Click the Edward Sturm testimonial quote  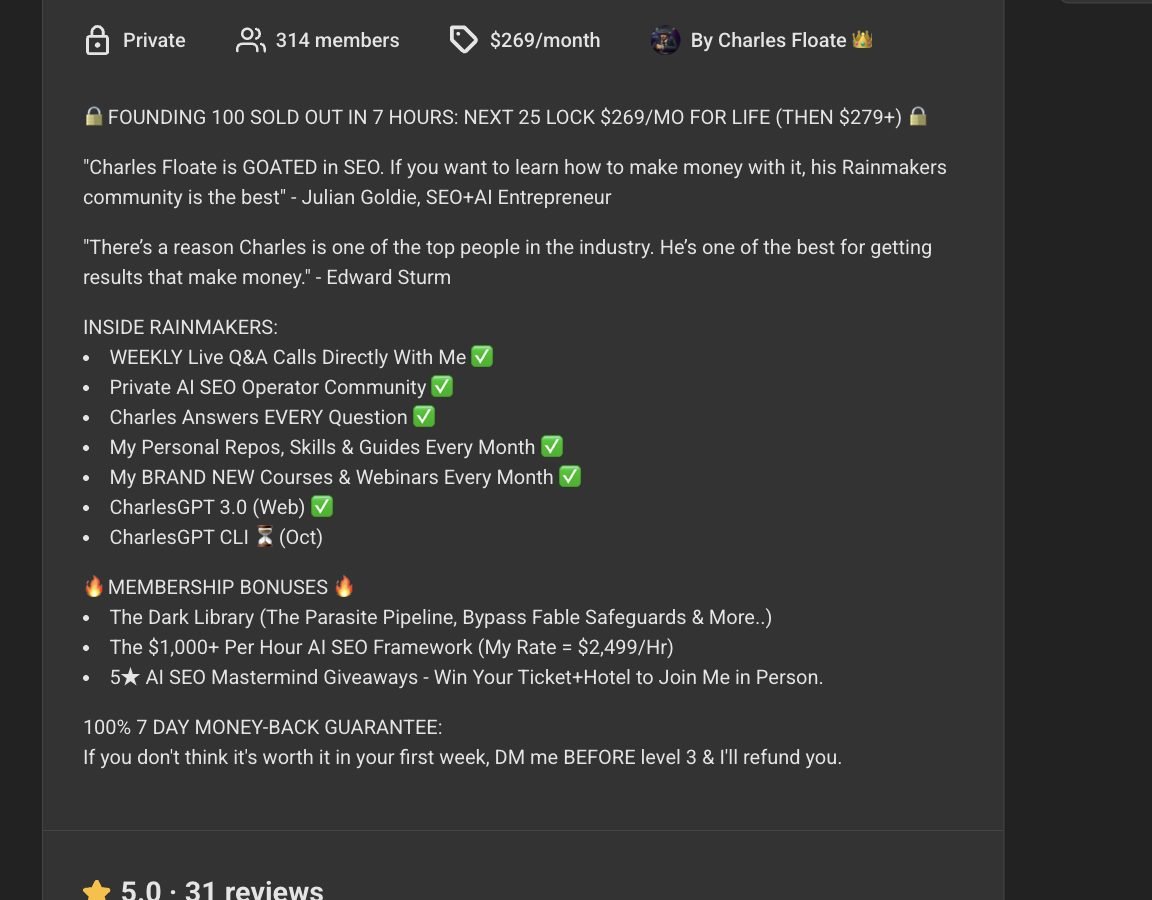pos(507,262)
